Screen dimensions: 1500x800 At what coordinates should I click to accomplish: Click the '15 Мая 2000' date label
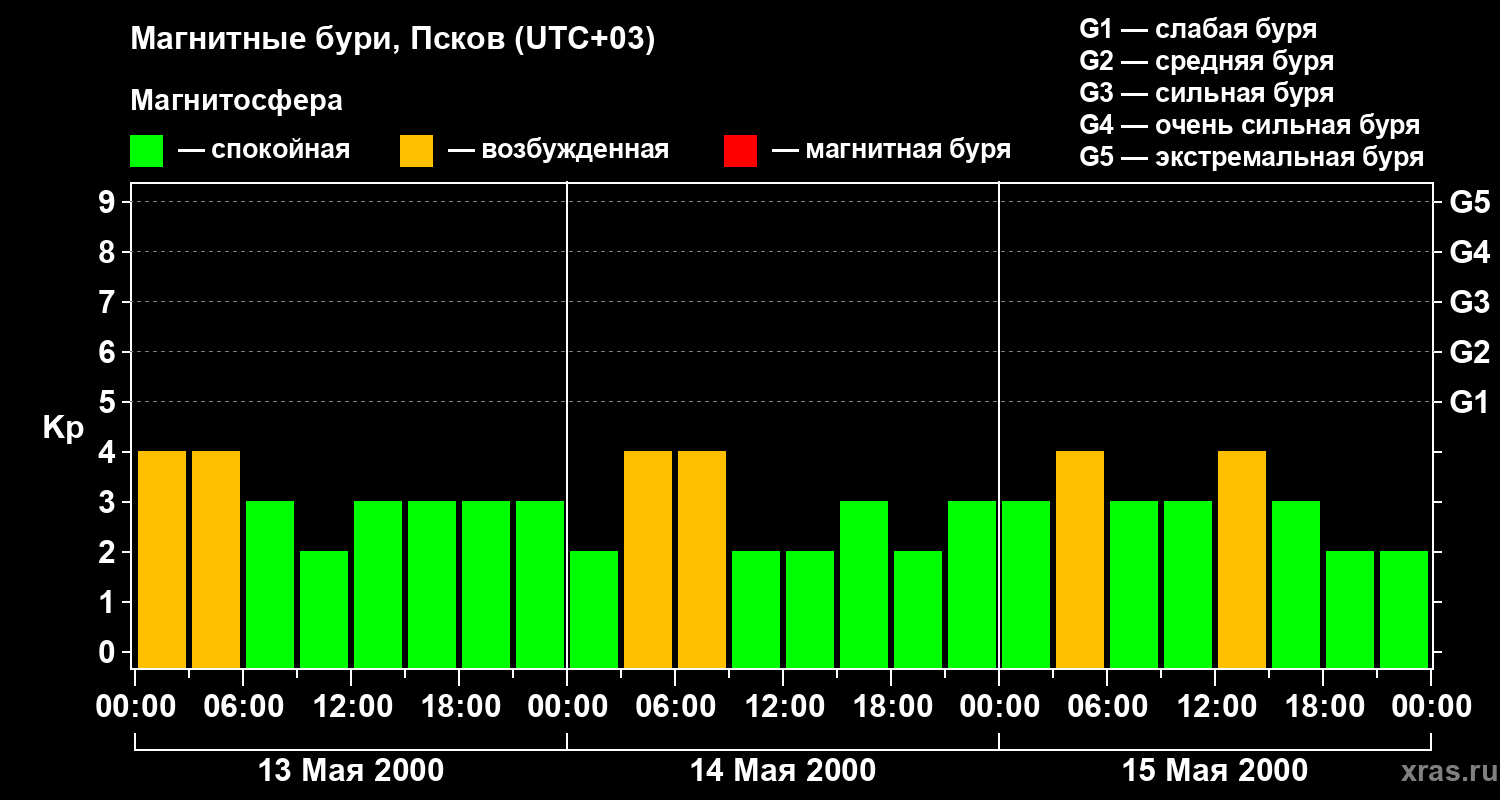(x=1215, y=771)
